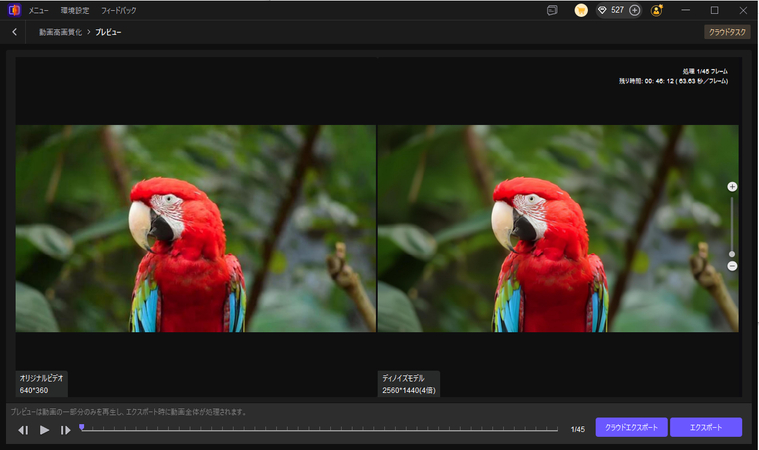This screenshot has width=759, height=450.
Task: Zoom in with the plus icon
Action: [x=732, y=187]
